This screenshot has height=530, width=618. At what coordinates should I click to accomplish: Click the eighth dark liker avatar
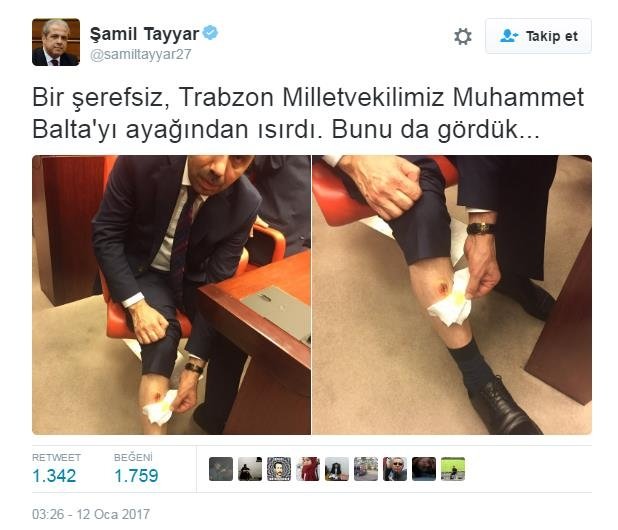point(424,469)
